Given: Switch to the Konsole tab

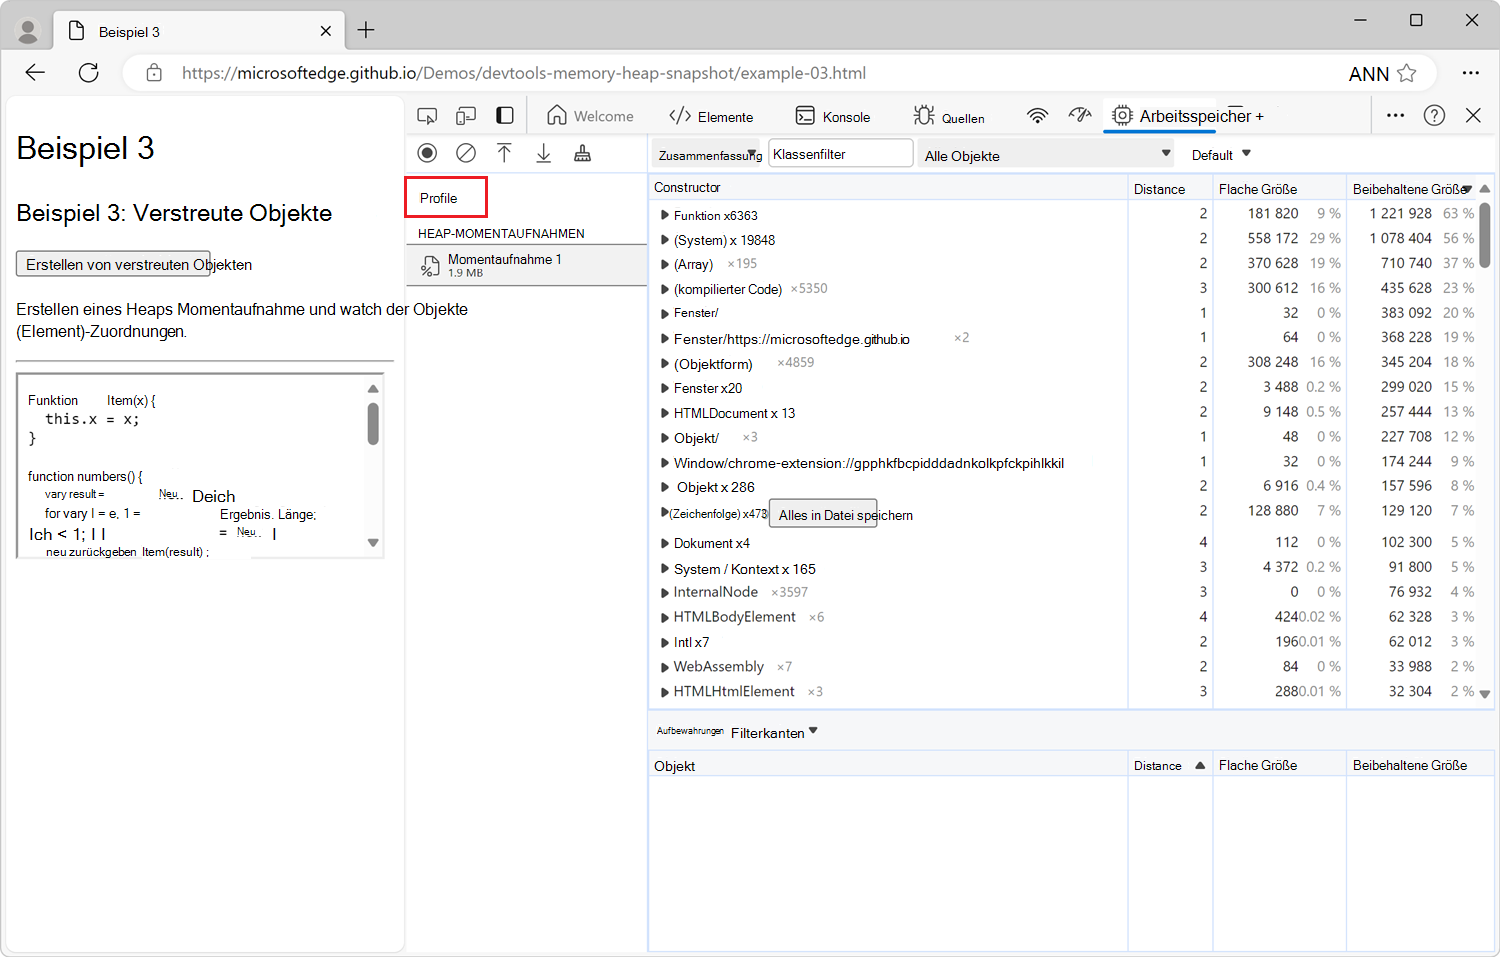Looking at the screenshot, I should (833, 116).
